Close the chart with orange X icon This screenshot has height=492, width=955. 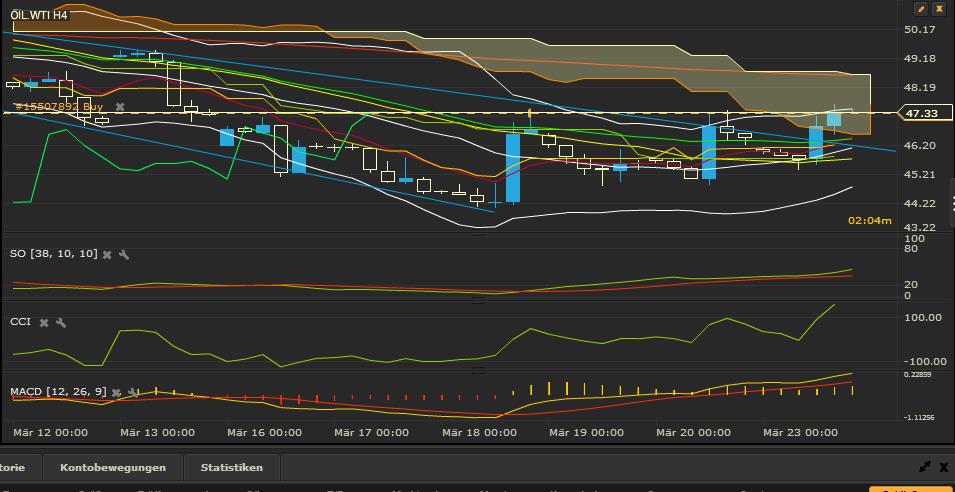coord(939,9)
